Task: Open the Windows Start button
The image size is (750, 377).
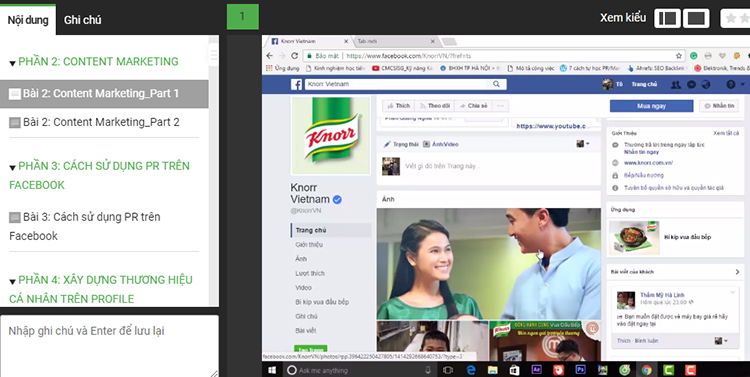Action: 272,370
